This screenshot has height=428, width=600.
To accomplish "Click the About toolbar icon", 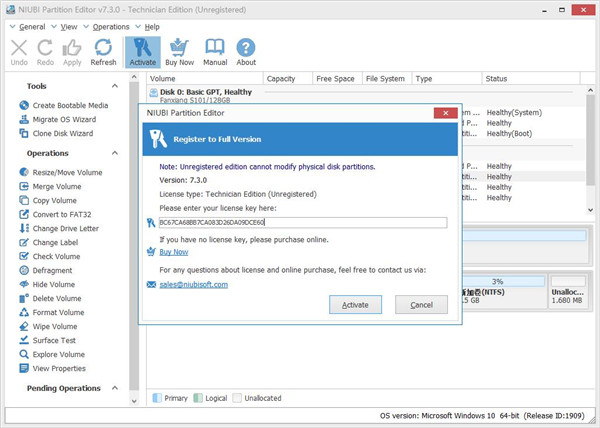I will click(x=246, y=52).
